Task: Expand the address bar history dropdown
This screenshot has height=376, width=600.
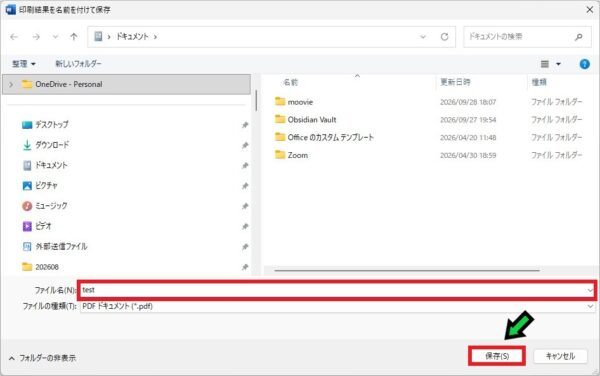Action: pyautogui.click(x=423, y=37)
